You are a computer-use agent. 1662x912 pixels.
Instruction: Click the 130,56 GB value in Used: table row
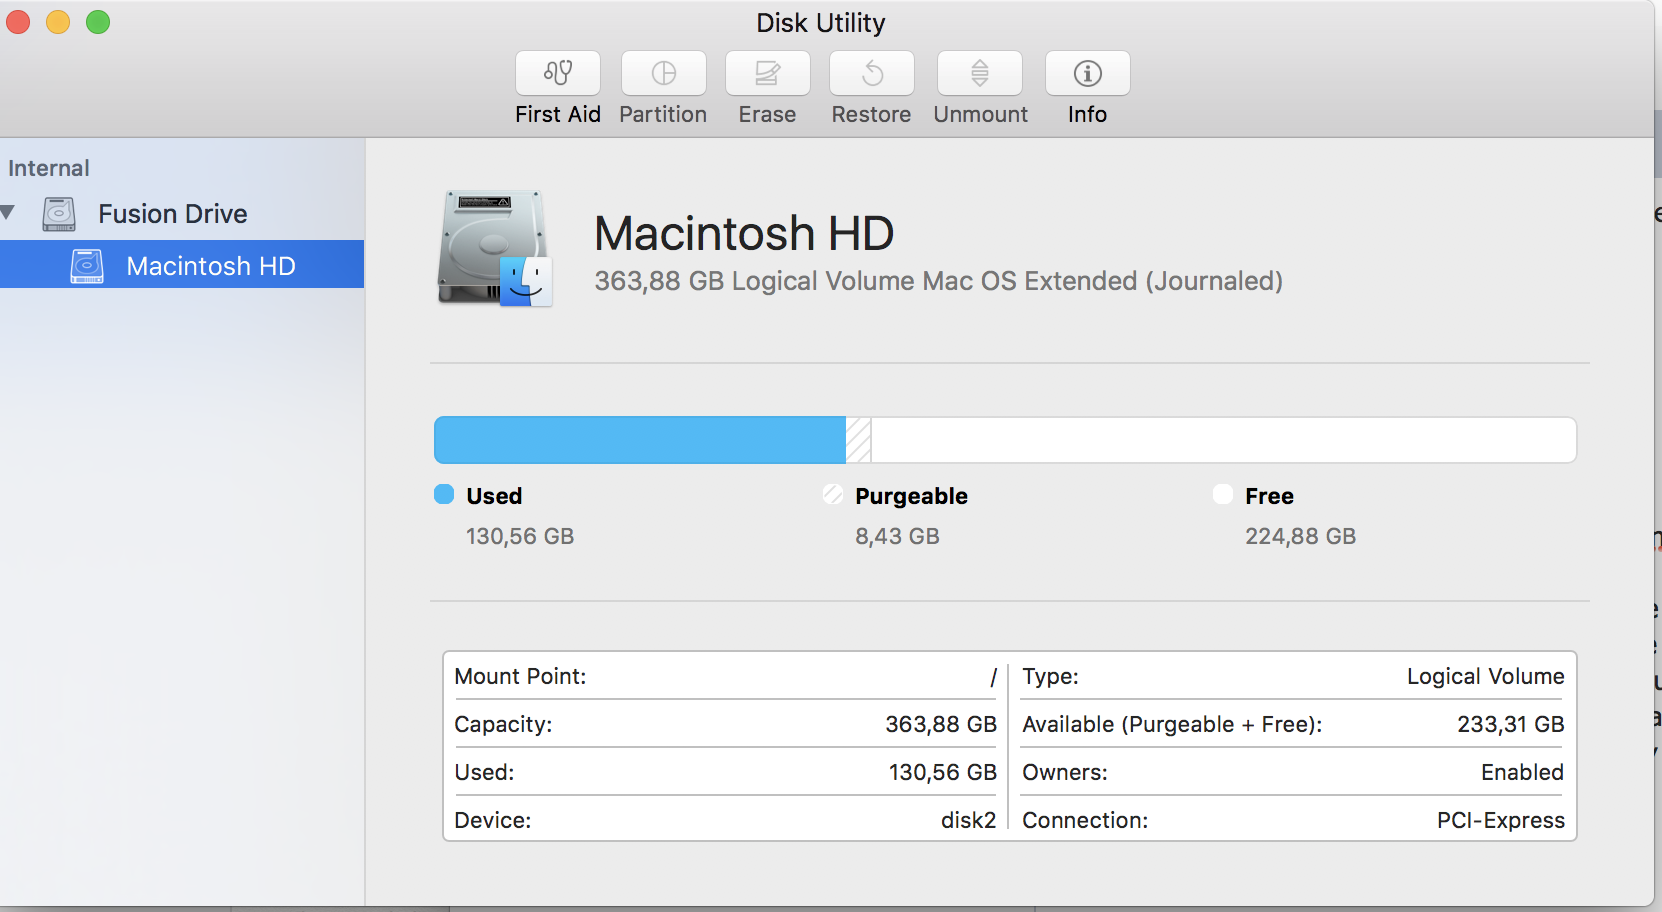943,772
